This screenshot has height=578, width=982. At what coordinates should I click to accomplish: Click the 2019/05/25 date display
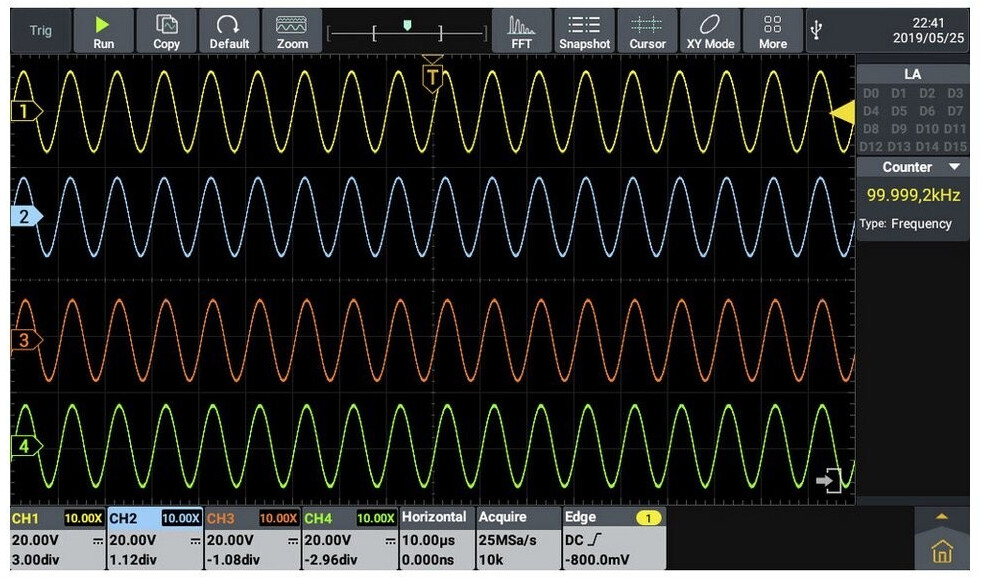928,38
